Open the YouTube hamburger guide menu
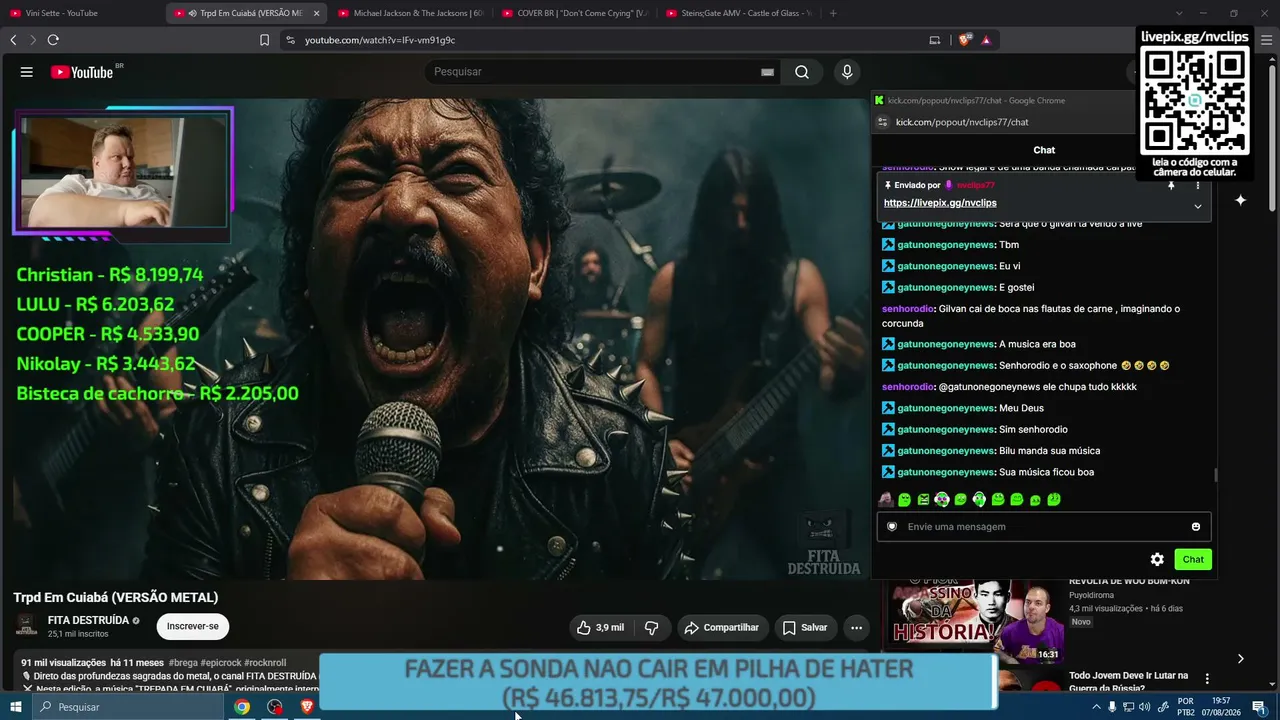This screenshot has width=1280, height=720. (27, 72)
